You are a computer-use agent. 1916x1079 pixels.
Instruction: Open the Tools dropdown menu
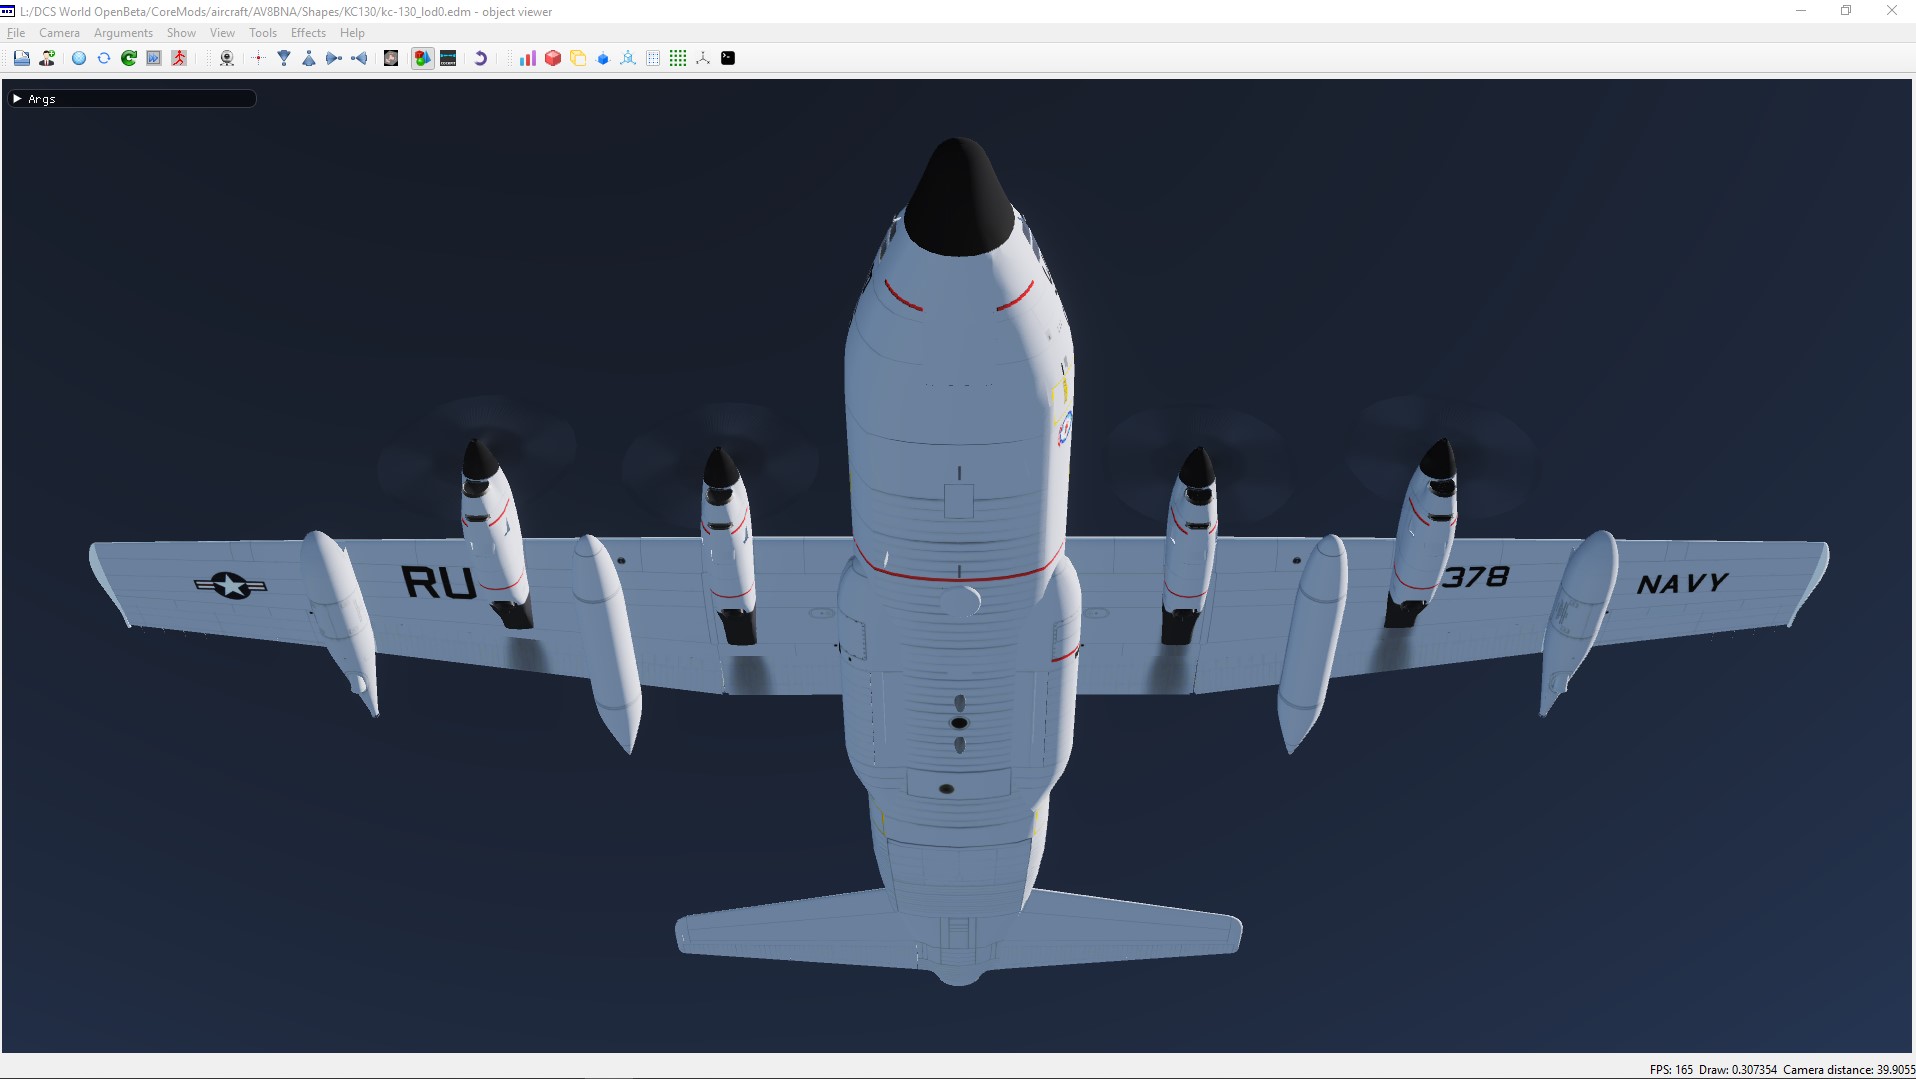263,33
